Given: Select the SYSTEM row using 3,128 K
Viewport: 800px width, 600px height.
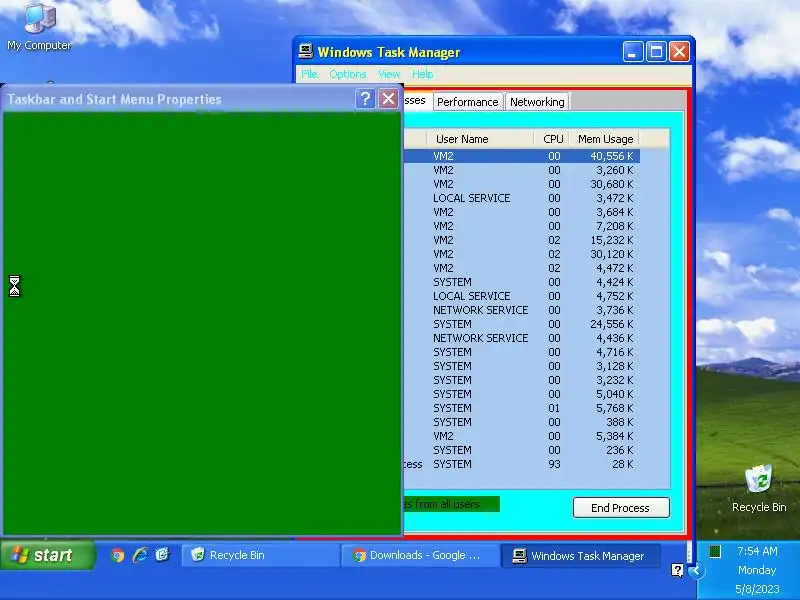Looking at the screenshot, I should coord(521,366).
